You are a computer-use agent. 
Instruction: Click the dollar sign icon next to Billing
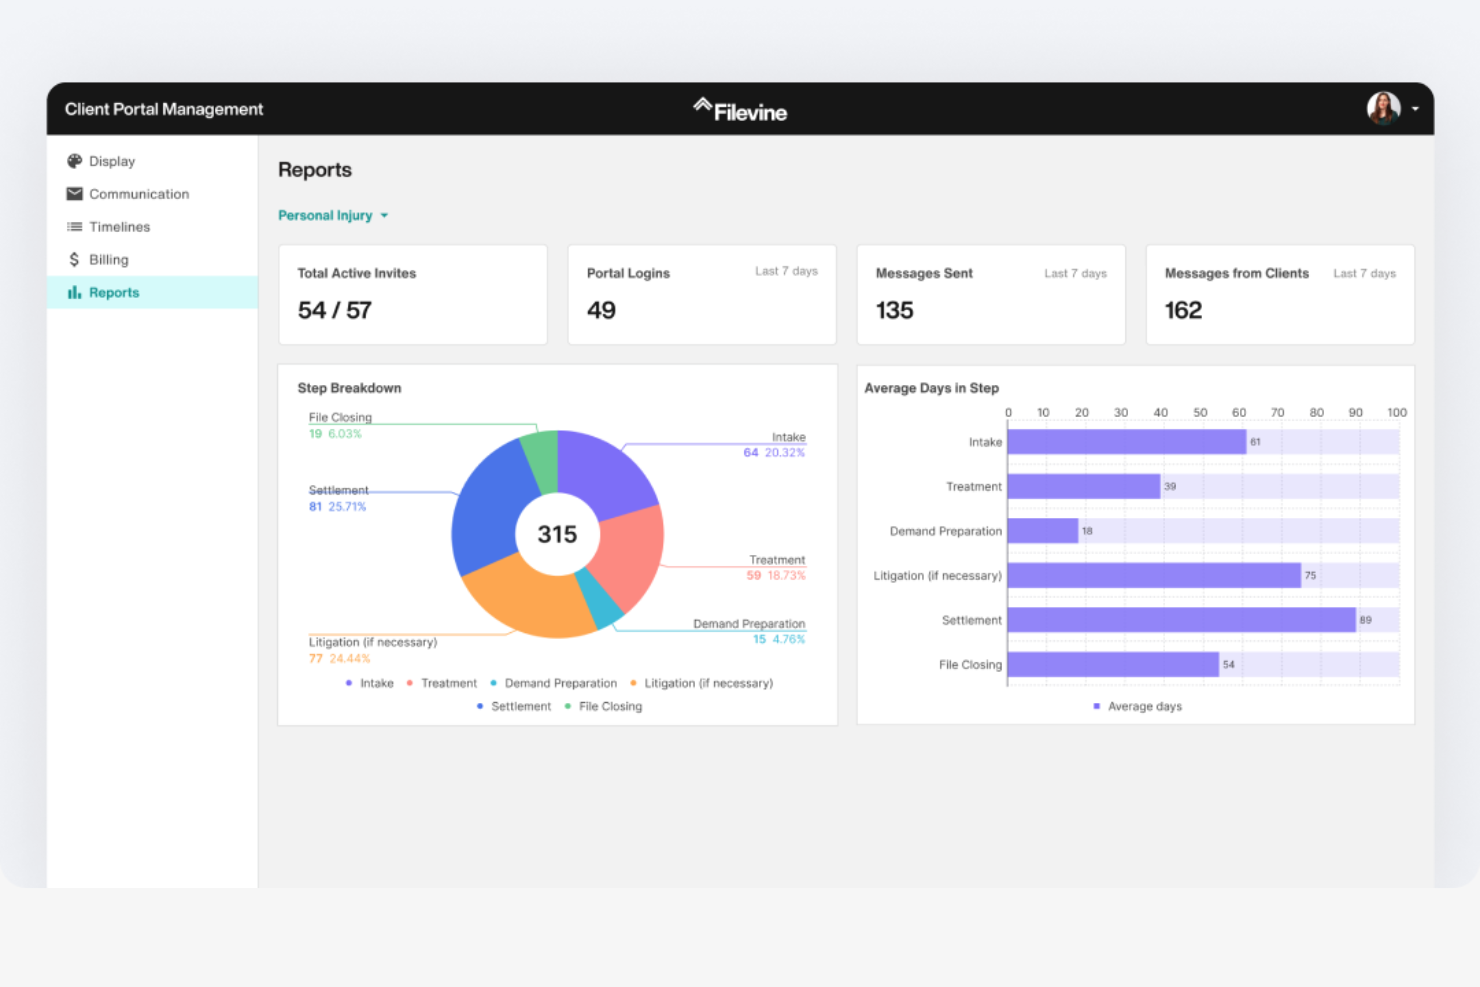[75, 259]
